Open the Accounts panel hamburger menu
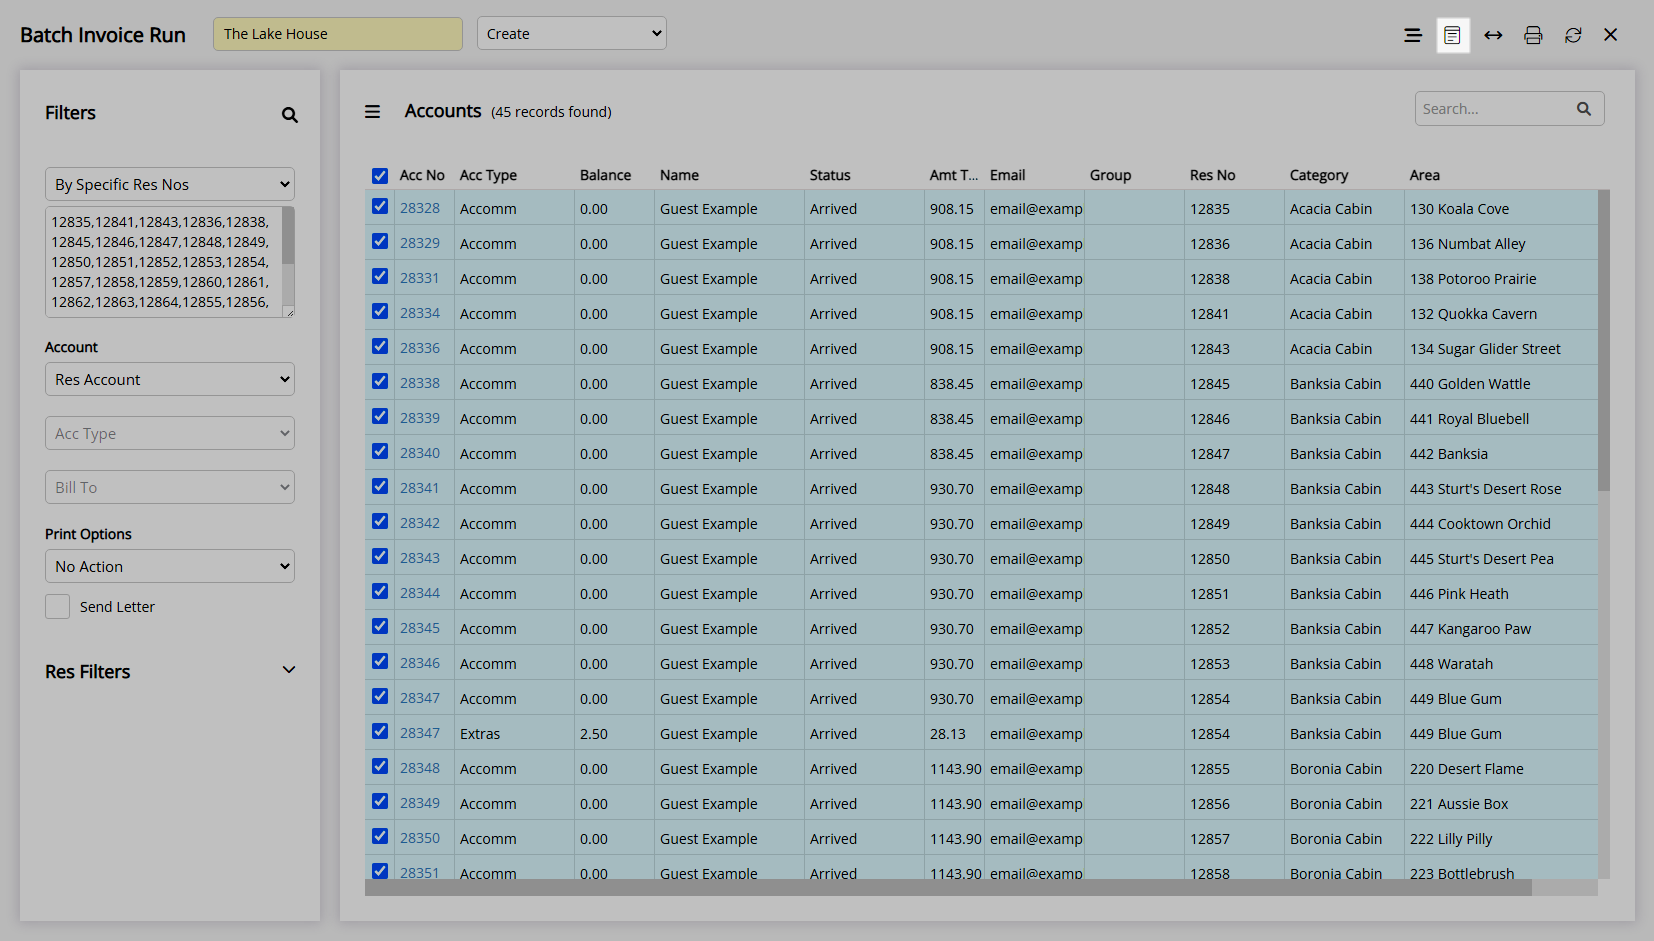This screenshot has width=1654, height=941. (x=372, y=112)
